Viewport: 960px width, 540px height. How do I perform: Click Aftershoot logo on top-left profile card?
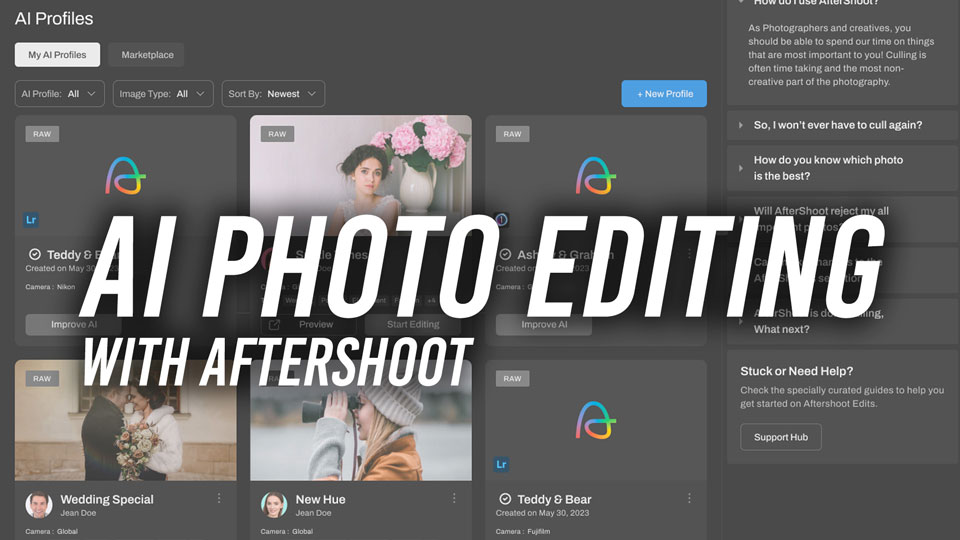pyautogui.click(x=126, y=176)
